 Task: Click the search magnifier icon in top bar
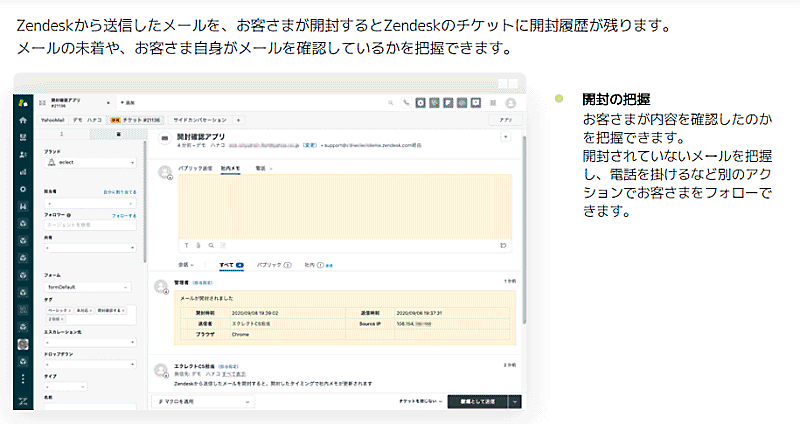point(391,102)
